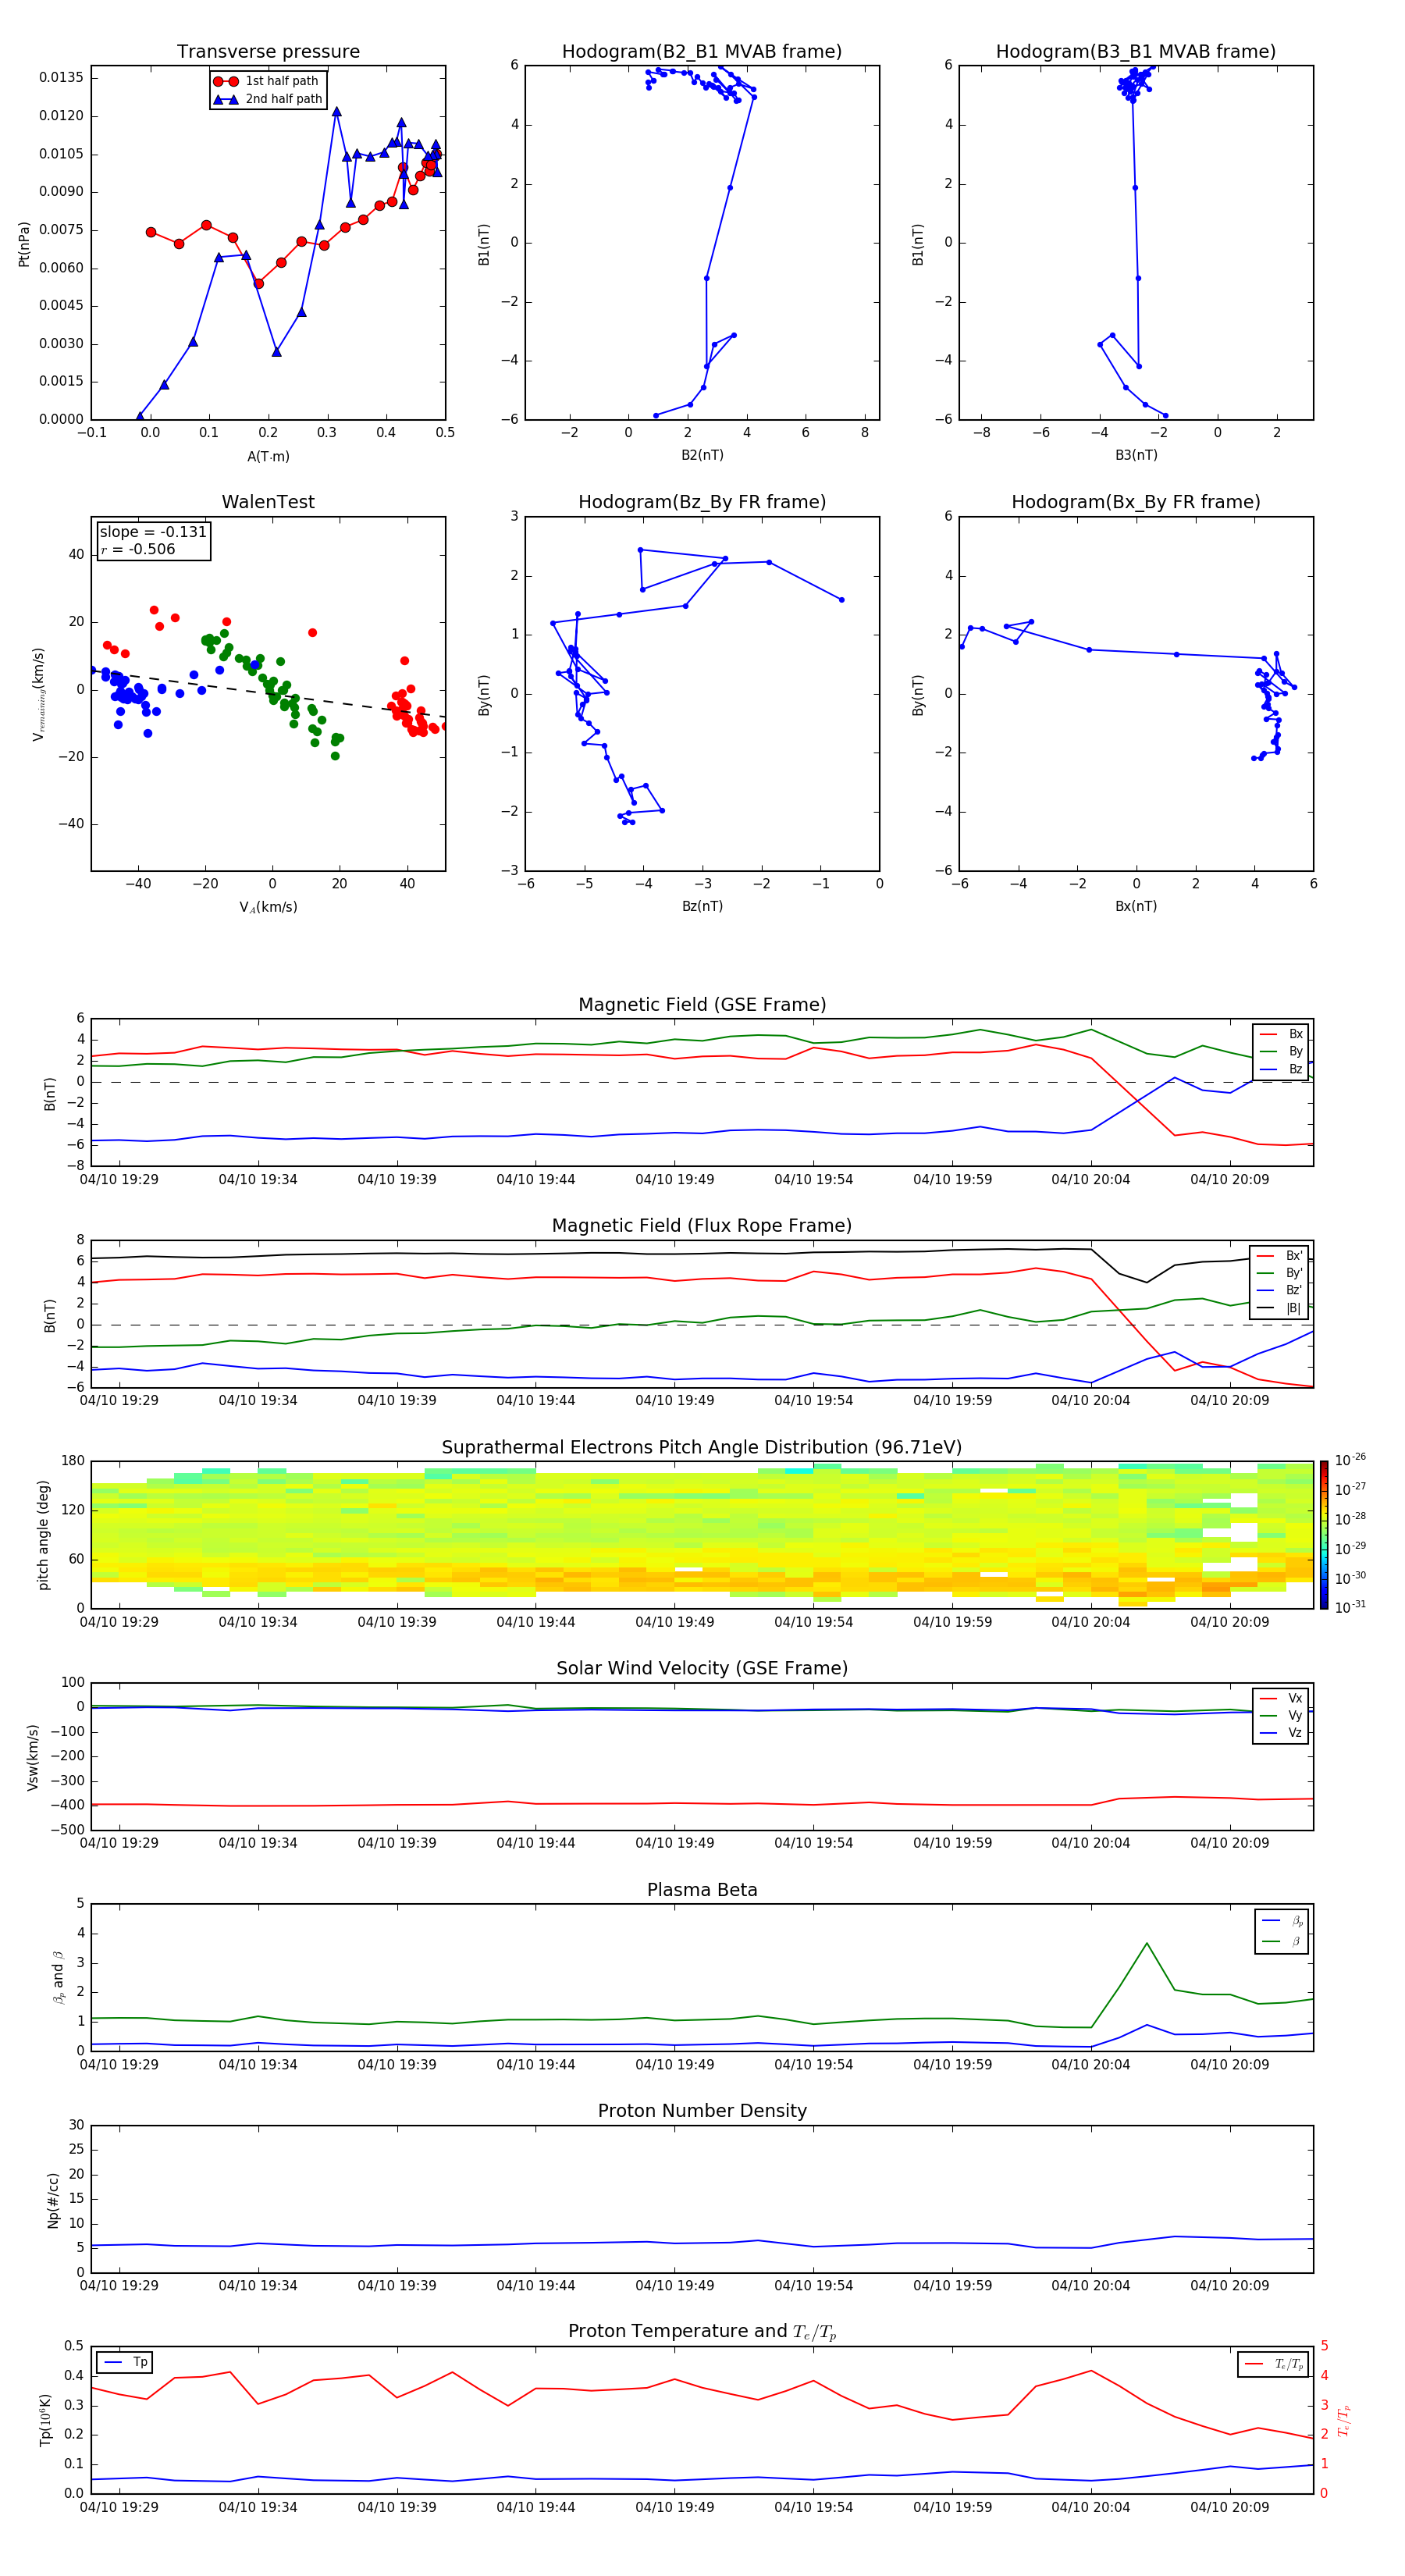Click the dashed regression line in WalenTest plot
The image size is (1405, 2576).
coord(268,694)
